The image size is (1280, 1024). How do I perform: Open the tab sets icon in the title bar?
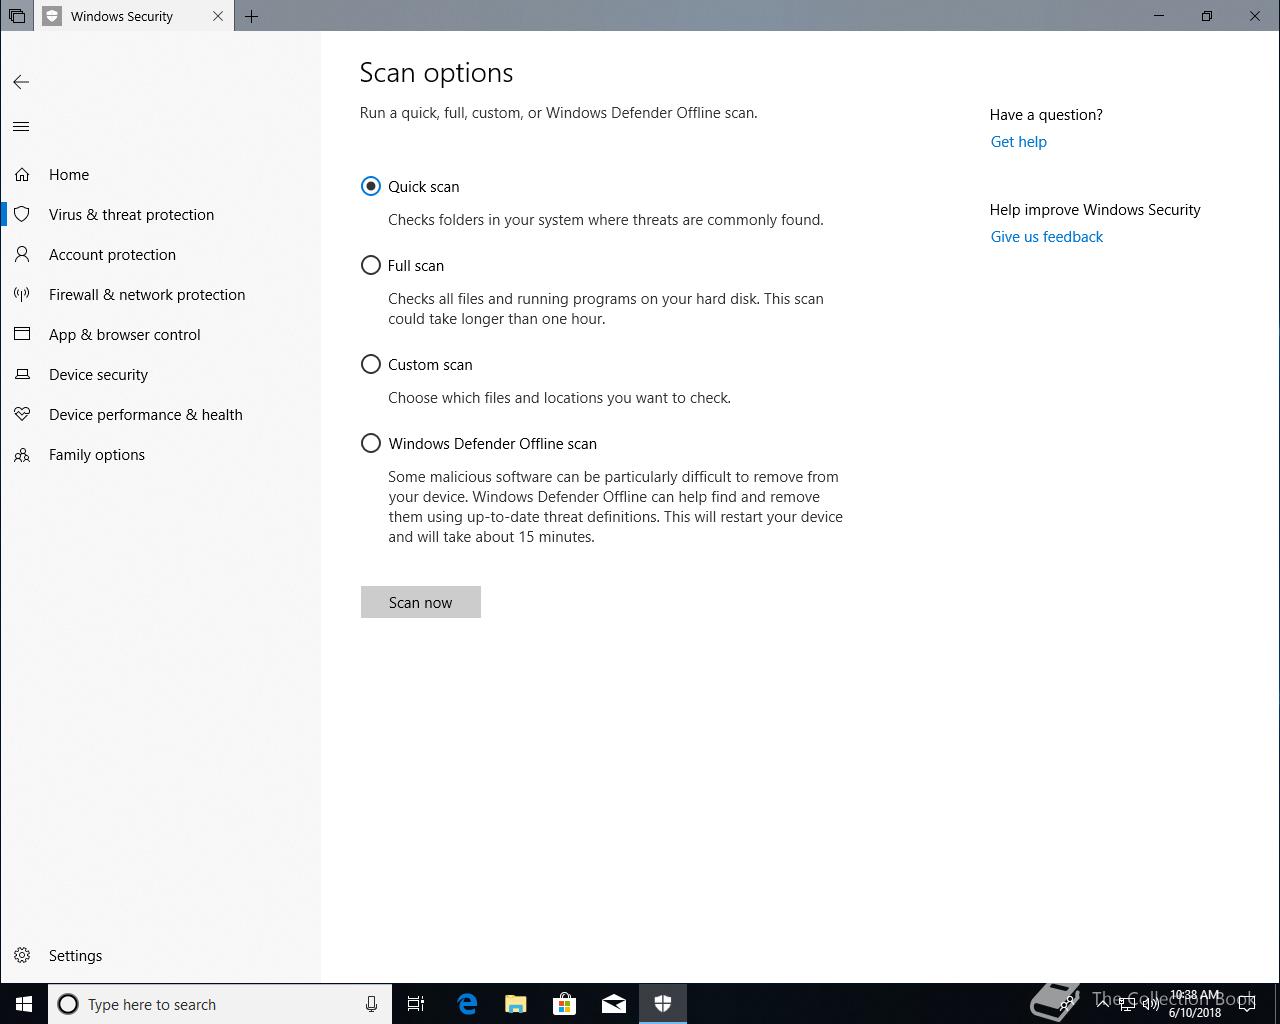point(17,16)
